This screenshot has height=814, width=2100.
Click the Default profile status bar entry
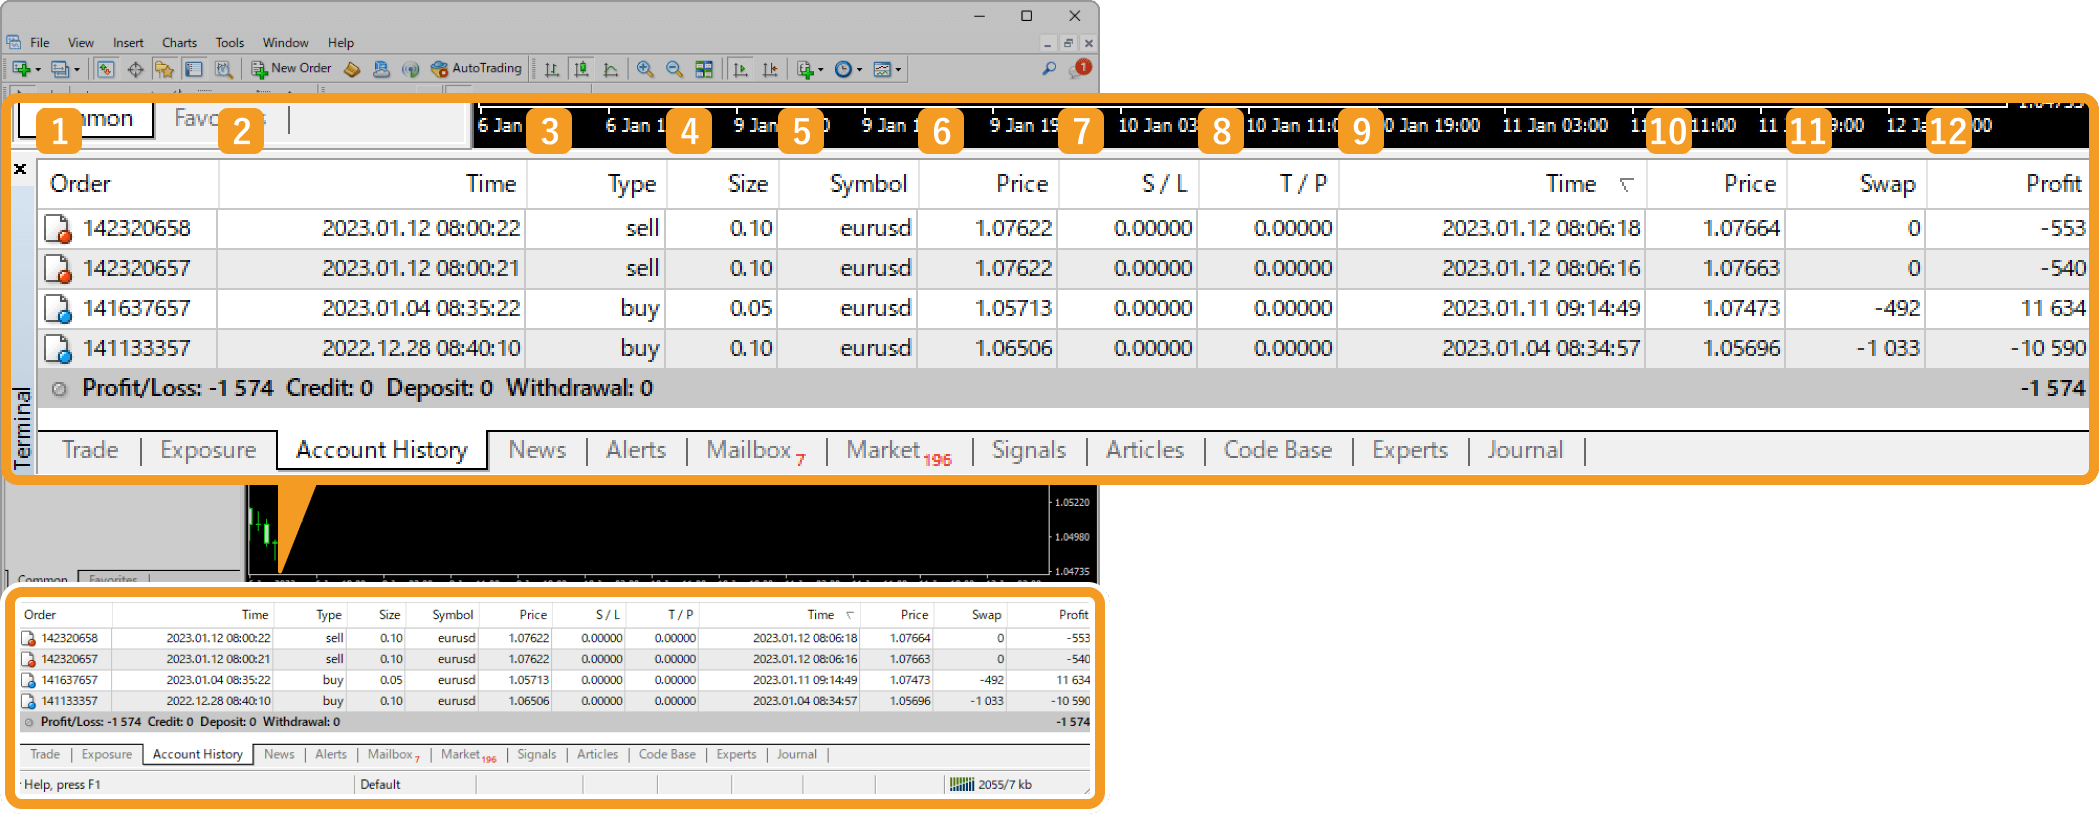point(381,785)
